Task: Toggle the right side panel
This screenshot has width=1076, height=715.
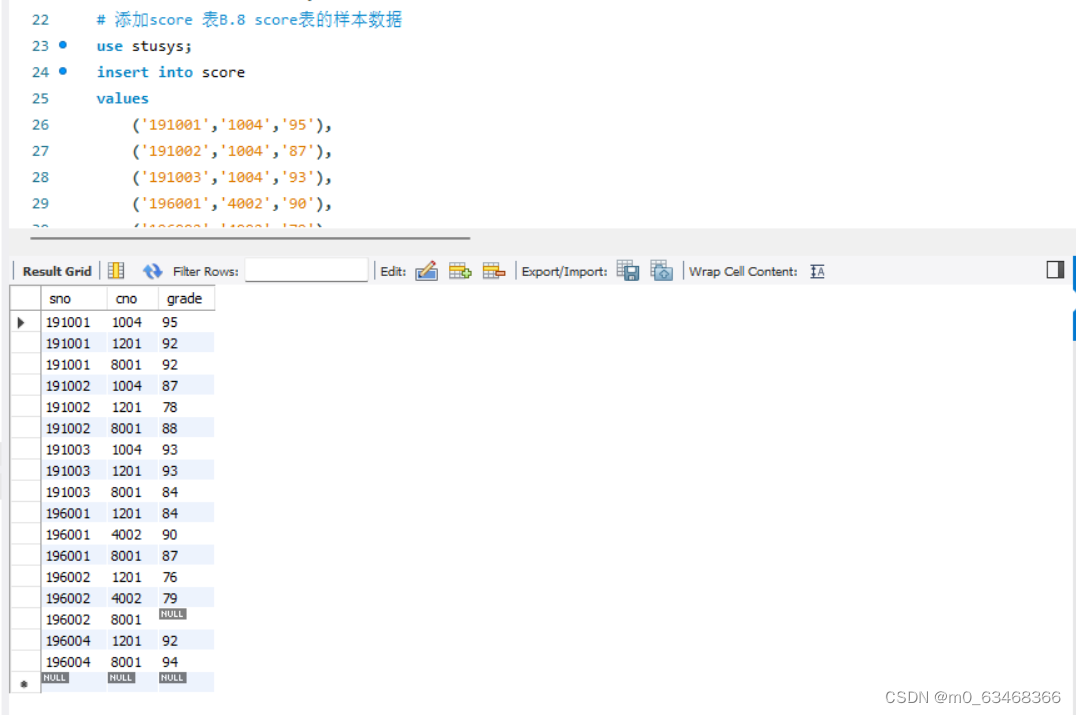Action: (1053, 270)
